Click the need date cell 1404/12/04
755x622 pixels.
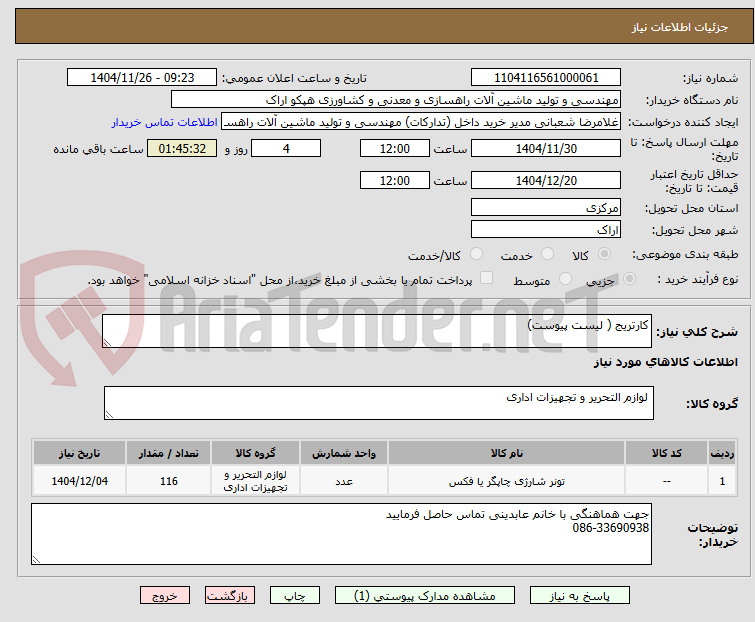(x=79, y=481)
